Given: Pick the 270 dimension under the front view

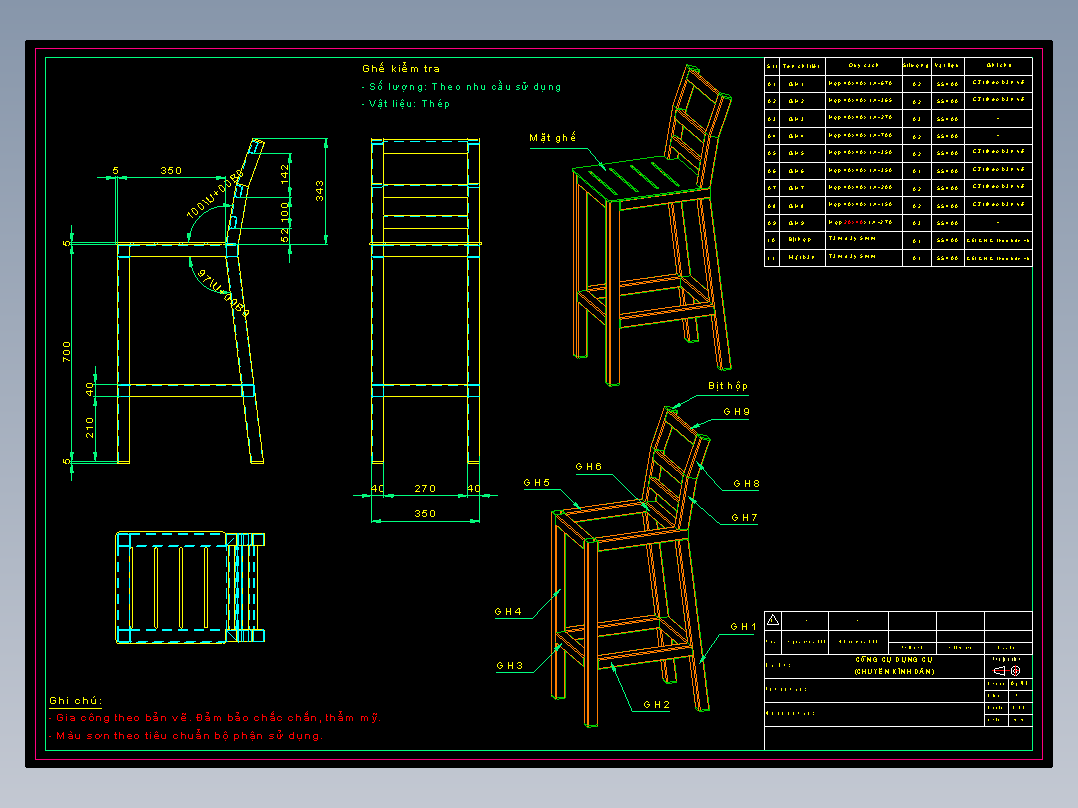Looking at the screenshot, I should pos(425,488).
